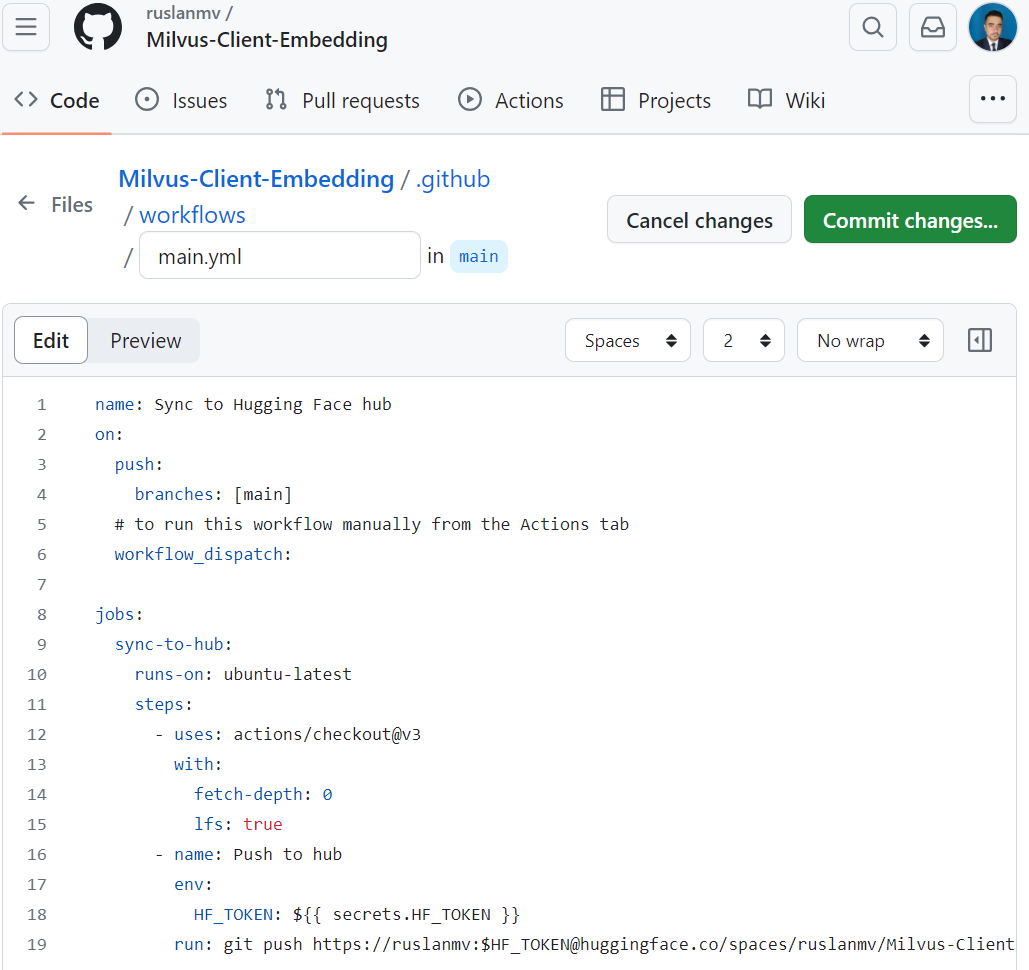
Task: Click the 'push:' code line
Action: [x=138, y=465]
